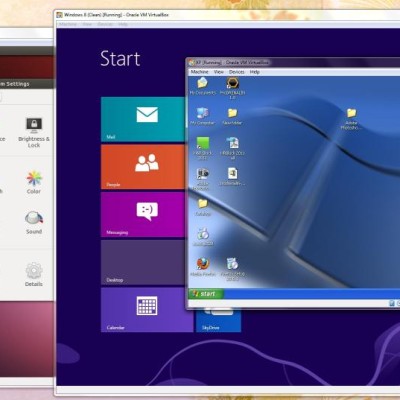The width and height of the screenshot is (400, 400).
Task: Open Color settings in Ubuntu Settings
Action: point(34,183)
